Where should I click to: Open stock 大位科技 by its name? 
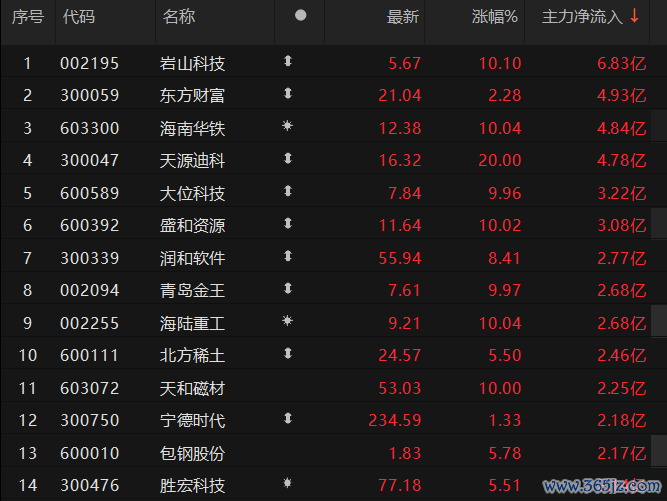[x=193, y=193]
